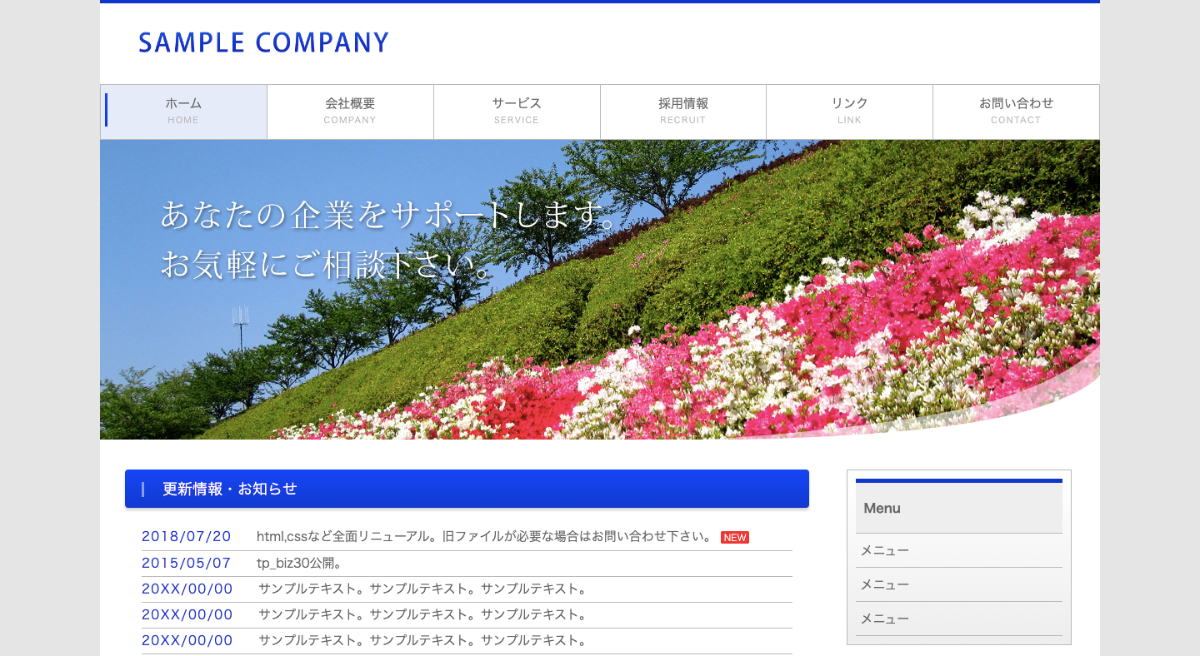1200x656 pixels.
Task: Open the 会社概要 company page
Action: 350,111
